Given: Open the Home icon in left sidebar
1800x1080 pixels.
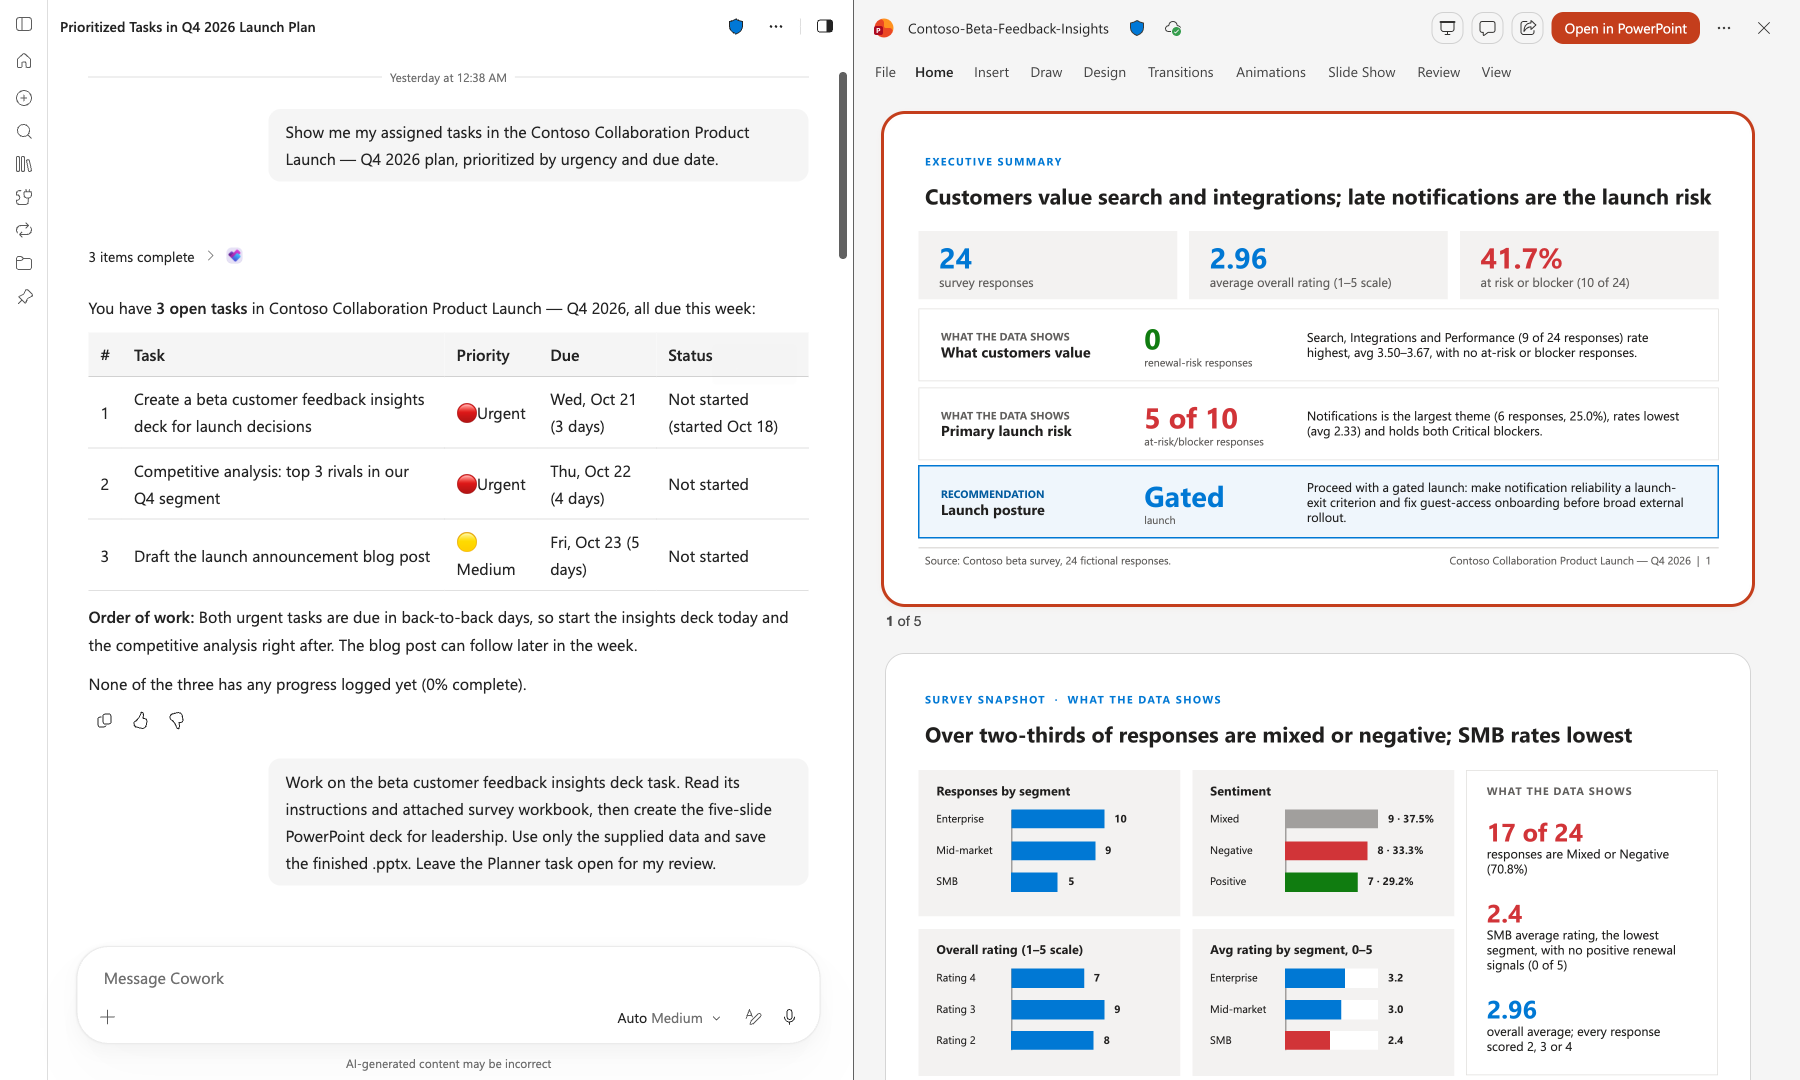Looking at the screenshot, I should 24,61.
